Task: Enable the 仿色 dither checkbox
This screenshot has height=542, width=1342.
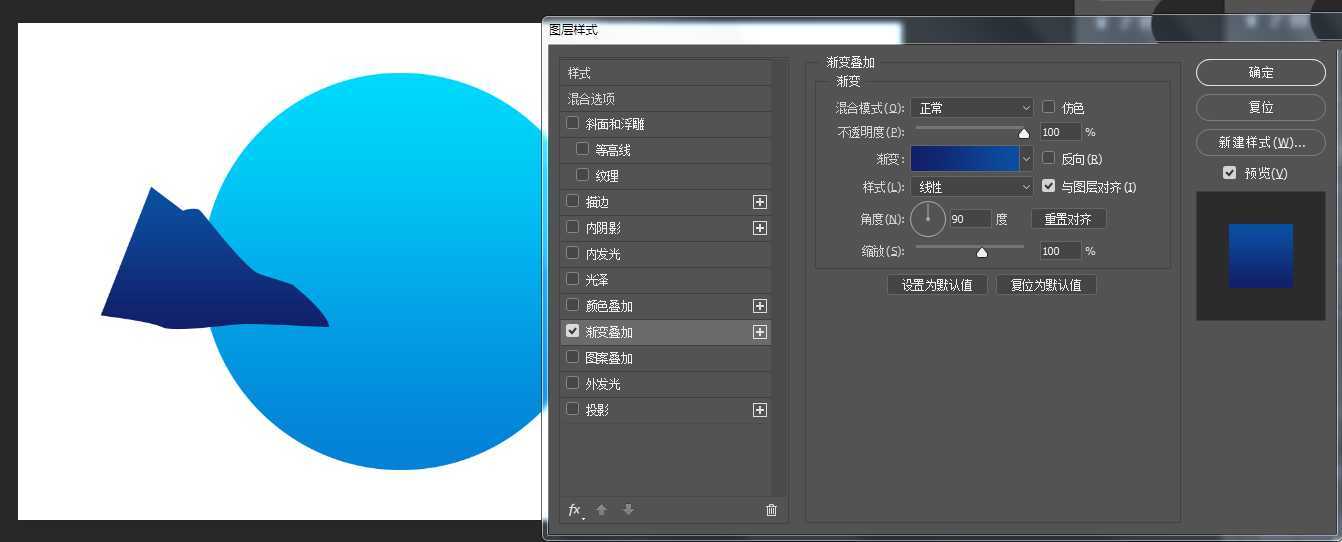Action: pyautogui.click(x=1049, y=107)
